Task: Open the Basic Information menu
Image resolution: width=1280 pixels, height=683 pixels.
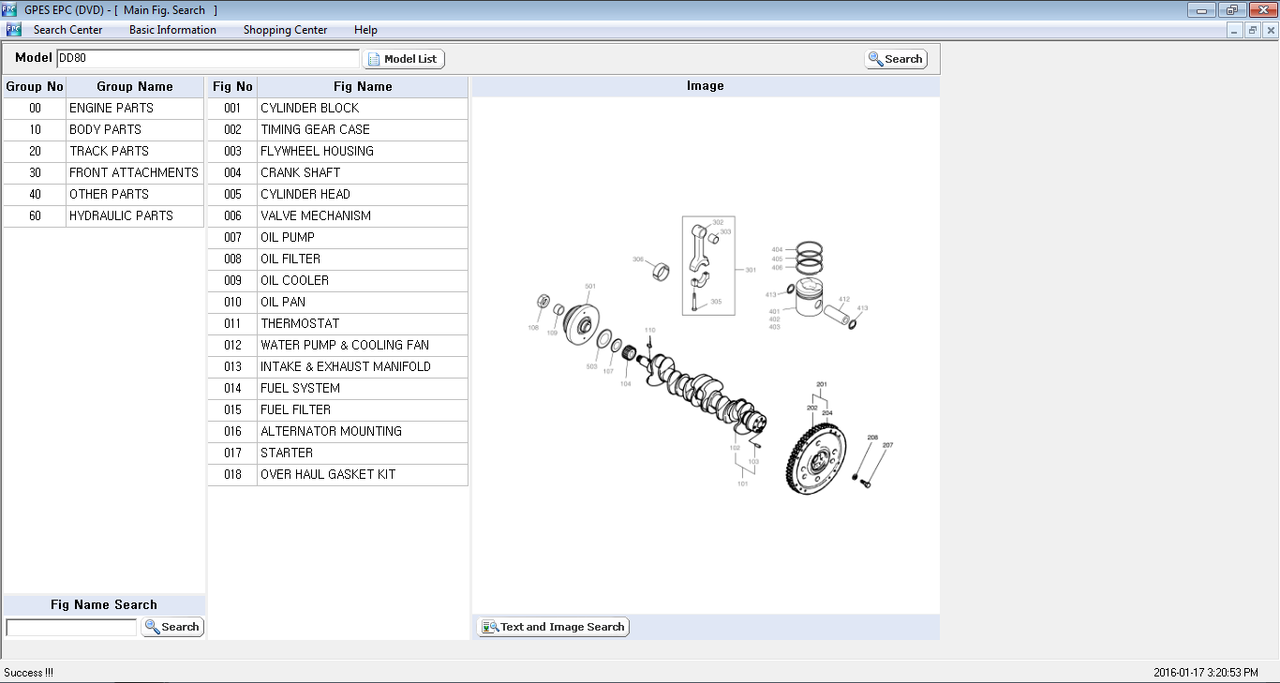Action: (x=173, y=30)
